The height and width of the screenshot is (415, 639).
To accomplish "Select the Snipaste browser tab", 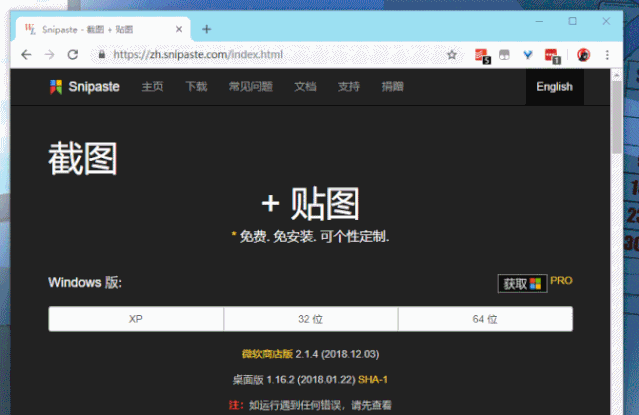I will [103, 29].
